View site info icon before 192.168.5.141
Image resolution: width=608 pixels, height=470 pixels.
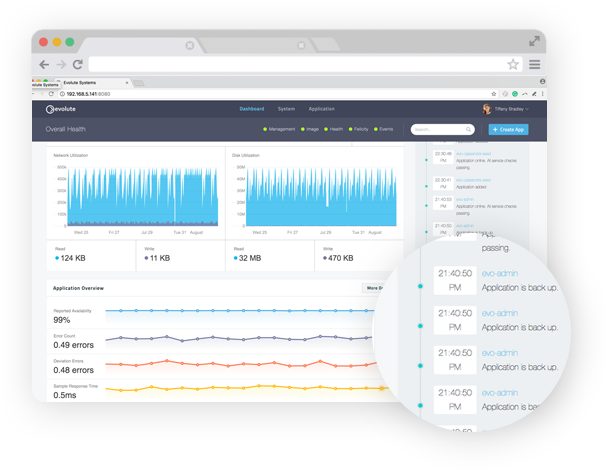coord(62,94)
